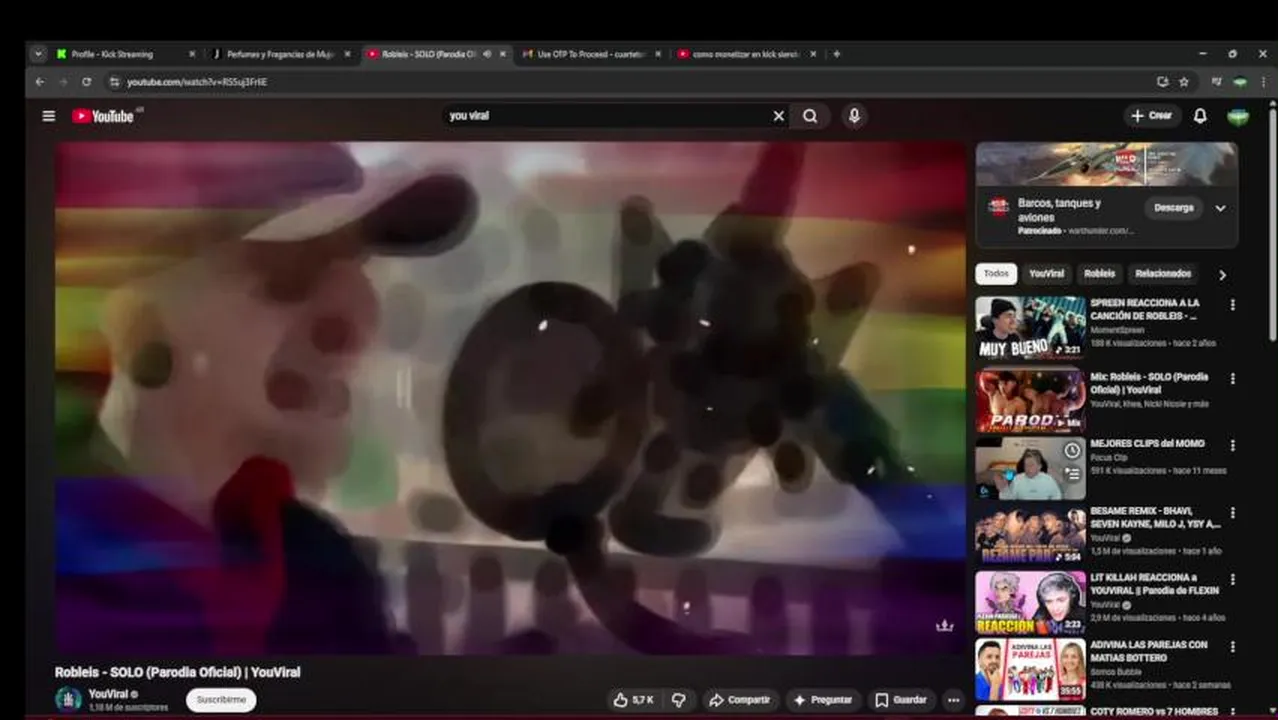The height and width of the screenshot is (720, 1278).
Task: Open SPREEN REACCIONA video thumbnail
Action: pyautogui.click(x=1031, y=327)
